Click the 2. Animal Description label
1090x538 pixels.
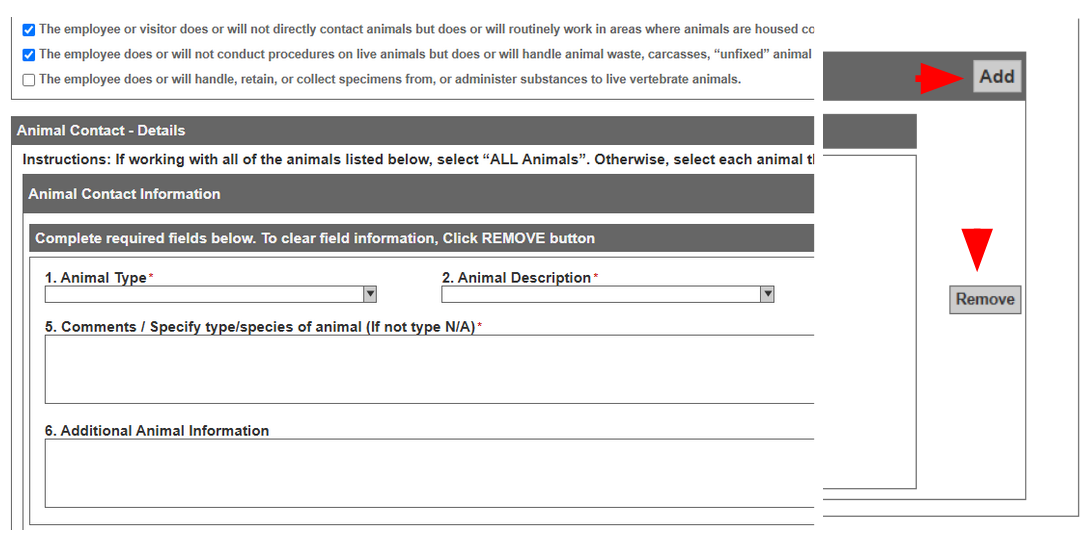(x=516, y=278)
